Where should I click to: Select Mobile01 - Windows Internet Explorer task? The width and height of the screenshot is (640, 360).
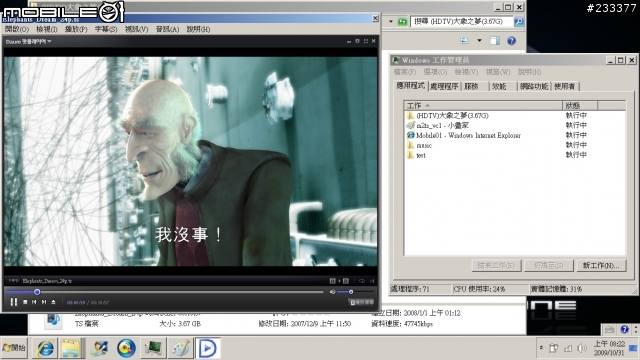click(x=515, y=135)
